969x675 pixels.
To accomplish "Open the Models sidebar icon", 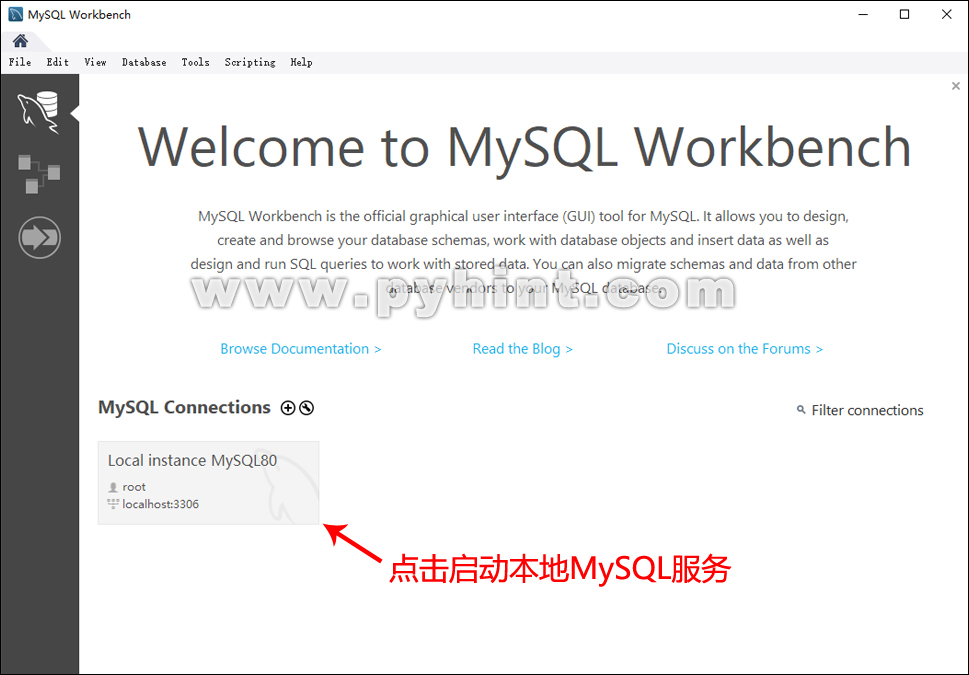I will [39, 174].
